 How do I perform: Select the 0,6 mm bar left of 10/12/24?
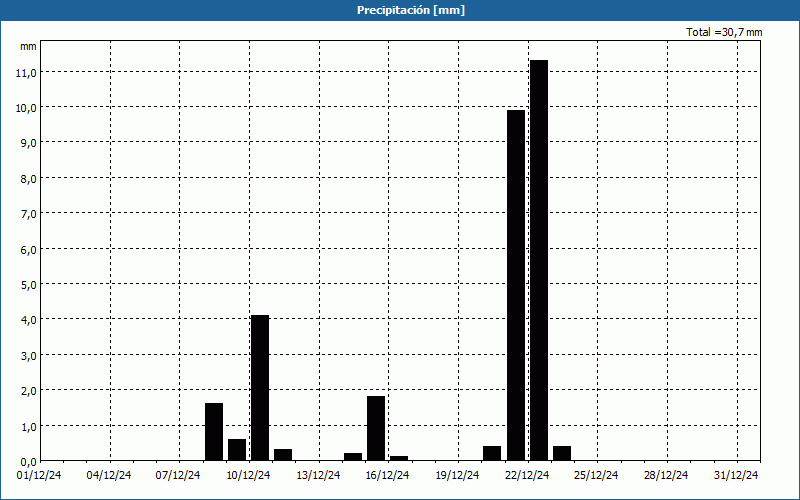point(237,449)
